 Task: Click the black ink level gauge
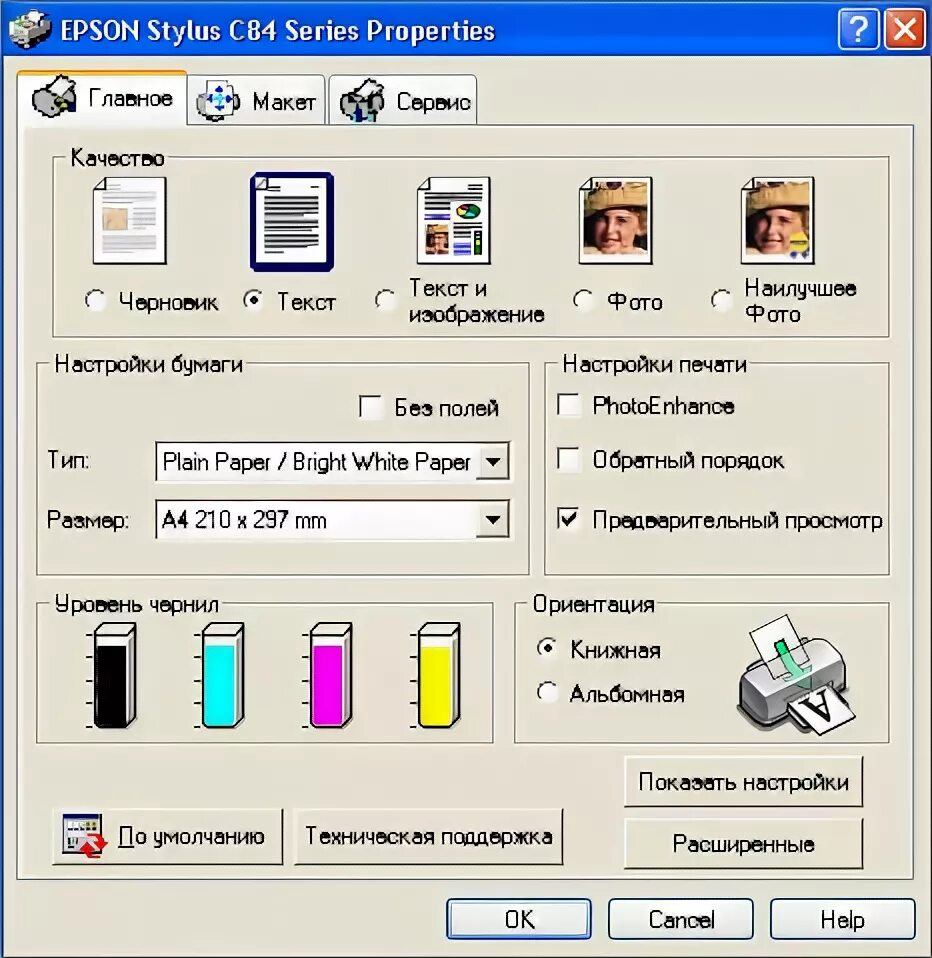[x=113, y=675]
